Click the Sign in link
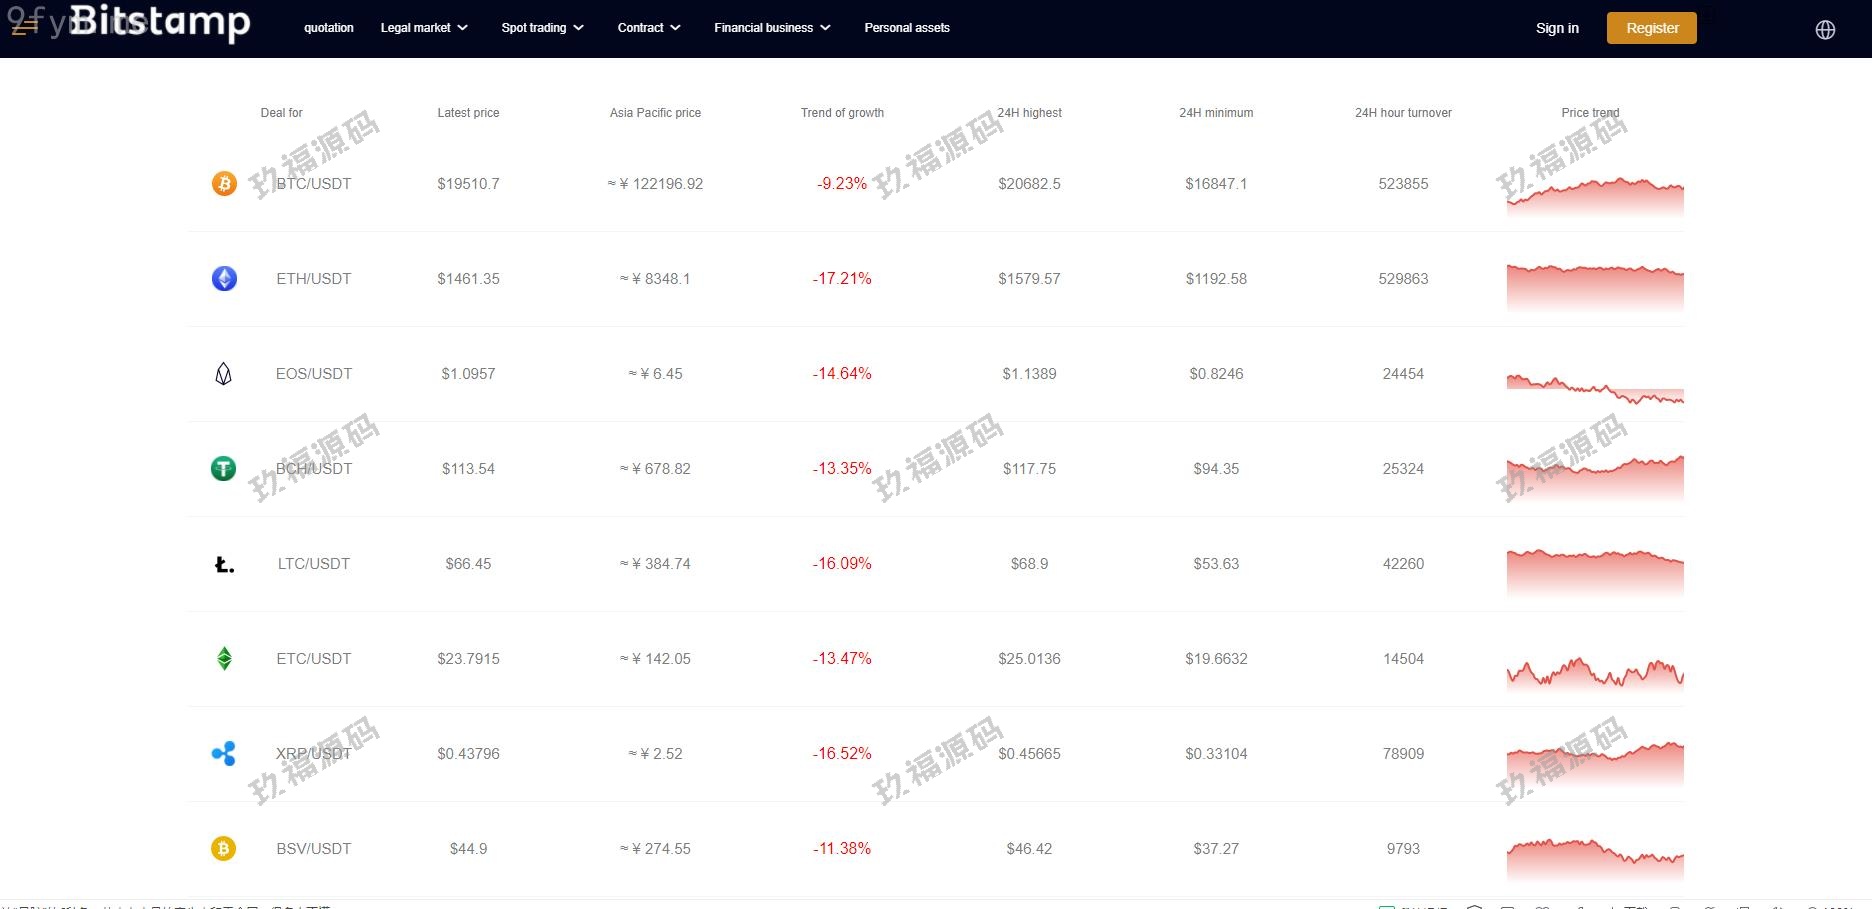 pos(1557,28)
